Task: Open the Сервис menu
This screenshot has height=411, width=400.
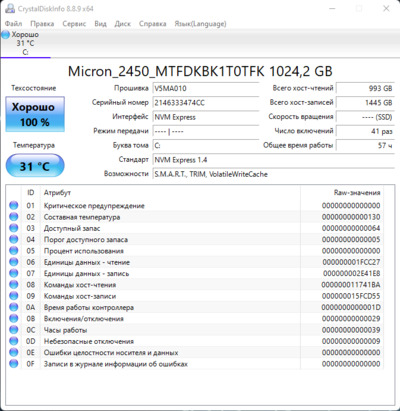Action: pos(74,24)
